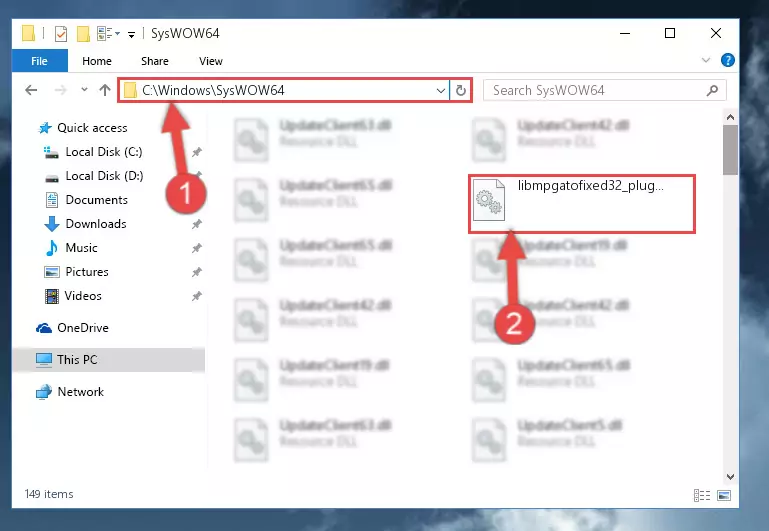Click the Forward navigation arrow

60,90
